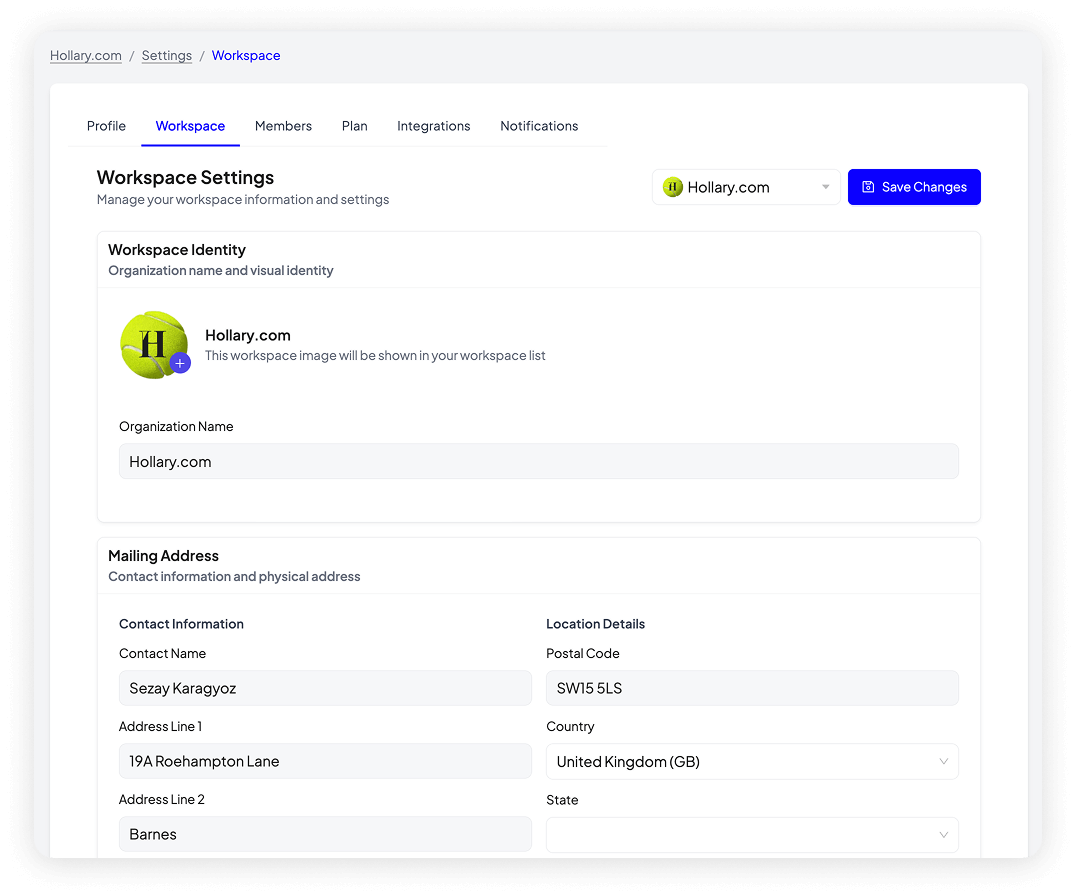
Task: Focus the Contact Name field
Action: pos(325,688)
